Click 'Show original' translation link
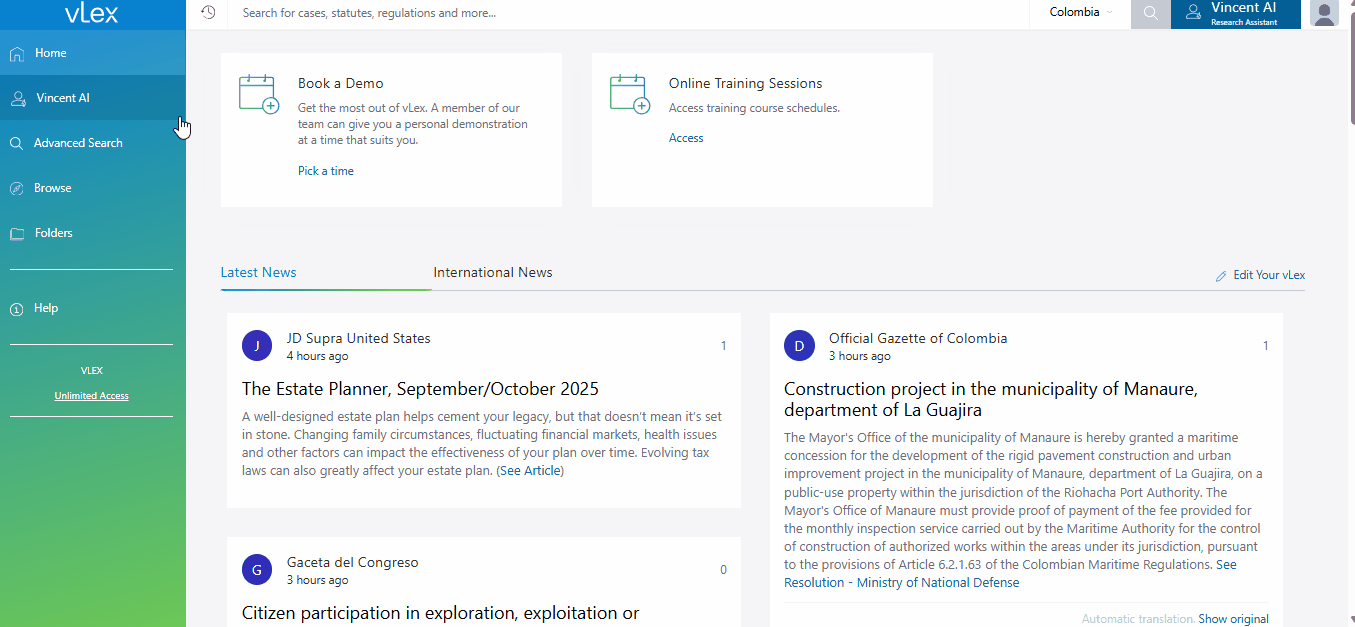This screenshot has height=627, width=1355. pyautogui.click(x=1233, y=619)
